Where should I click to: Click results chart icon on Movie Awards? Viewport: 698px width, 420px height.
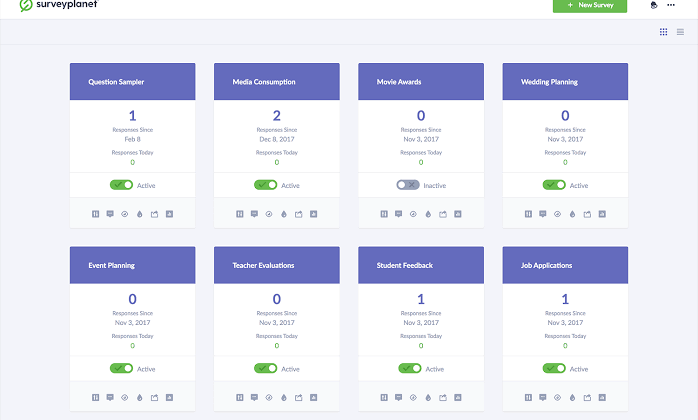[x=458, y=214]
